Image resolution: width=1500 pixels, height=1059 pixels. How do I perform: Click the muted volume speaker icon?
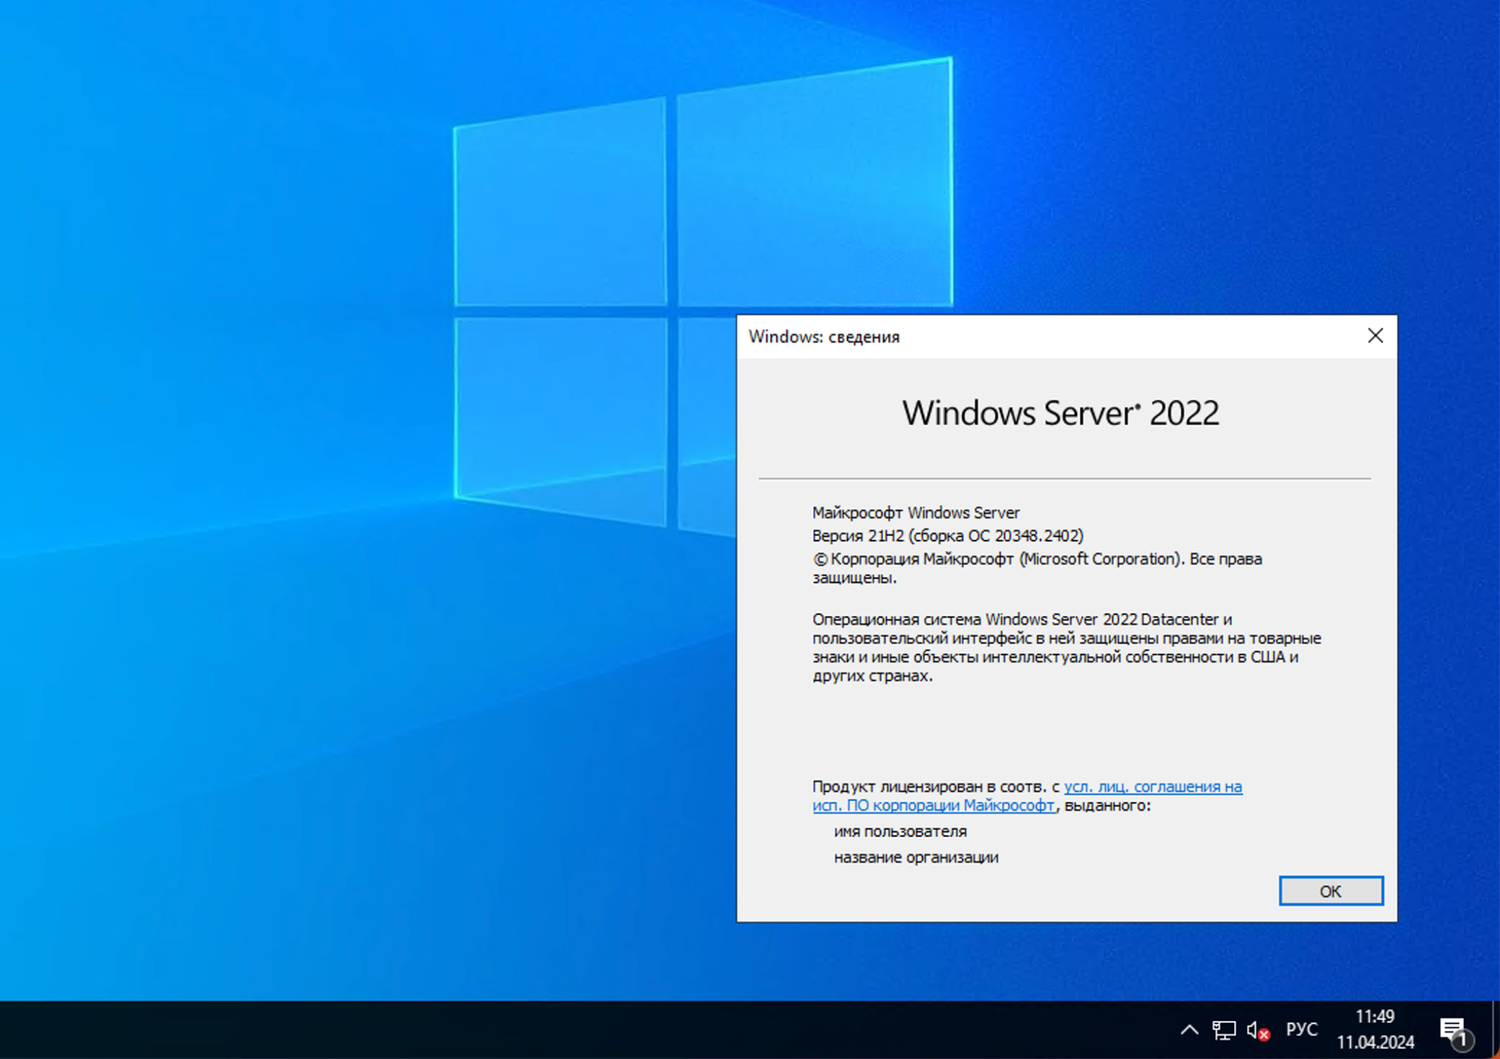[1258, 1030]
